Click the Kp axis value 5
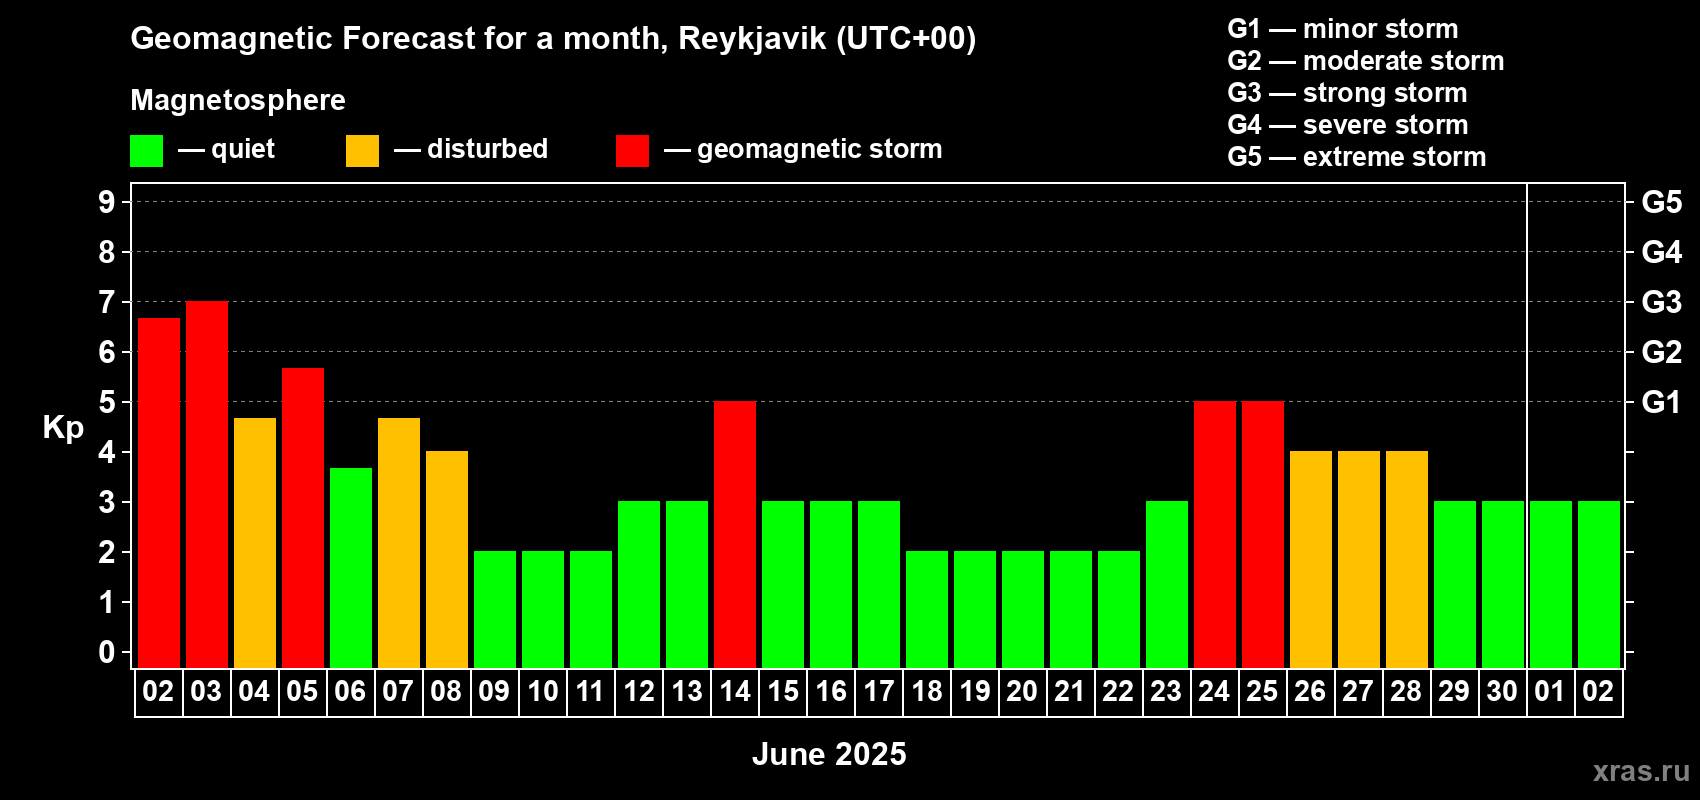 click(x=107, y=402)
